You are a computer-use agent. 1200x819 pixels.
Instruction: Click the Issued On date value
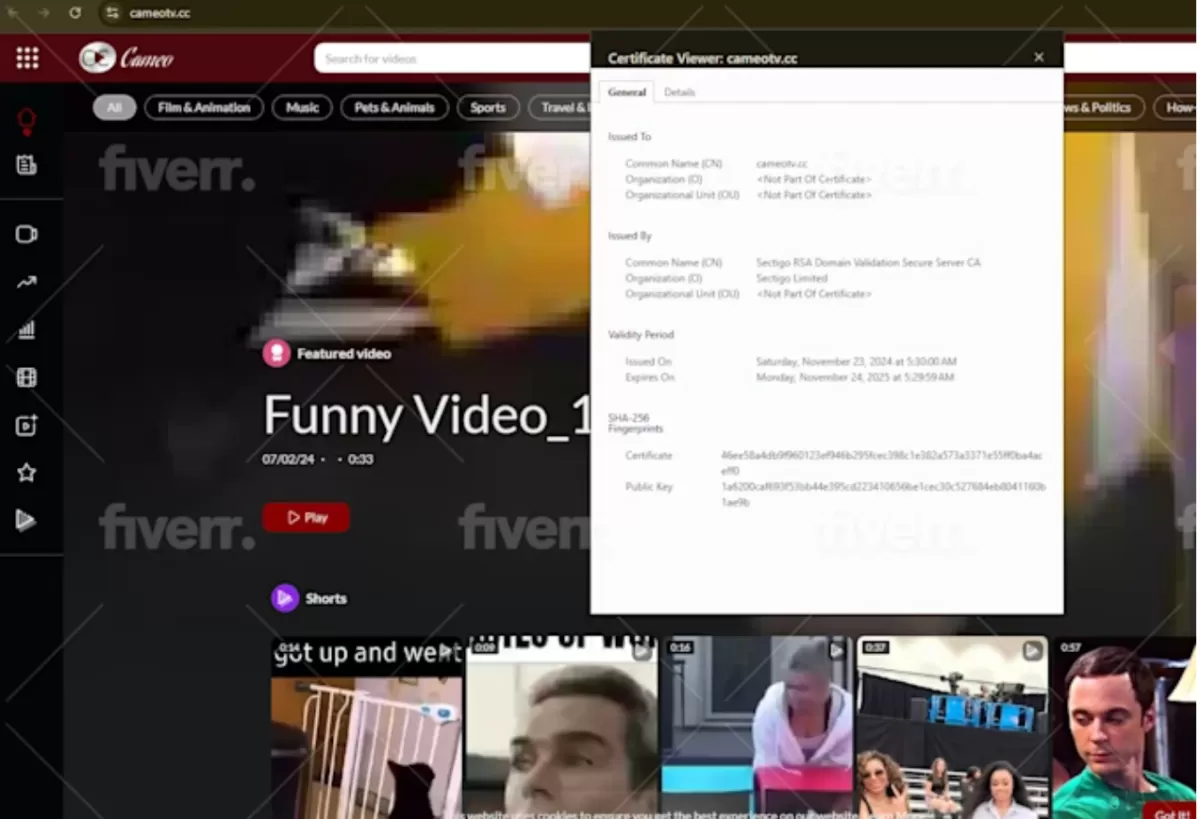pyautogui.click(x=856, y=361)
